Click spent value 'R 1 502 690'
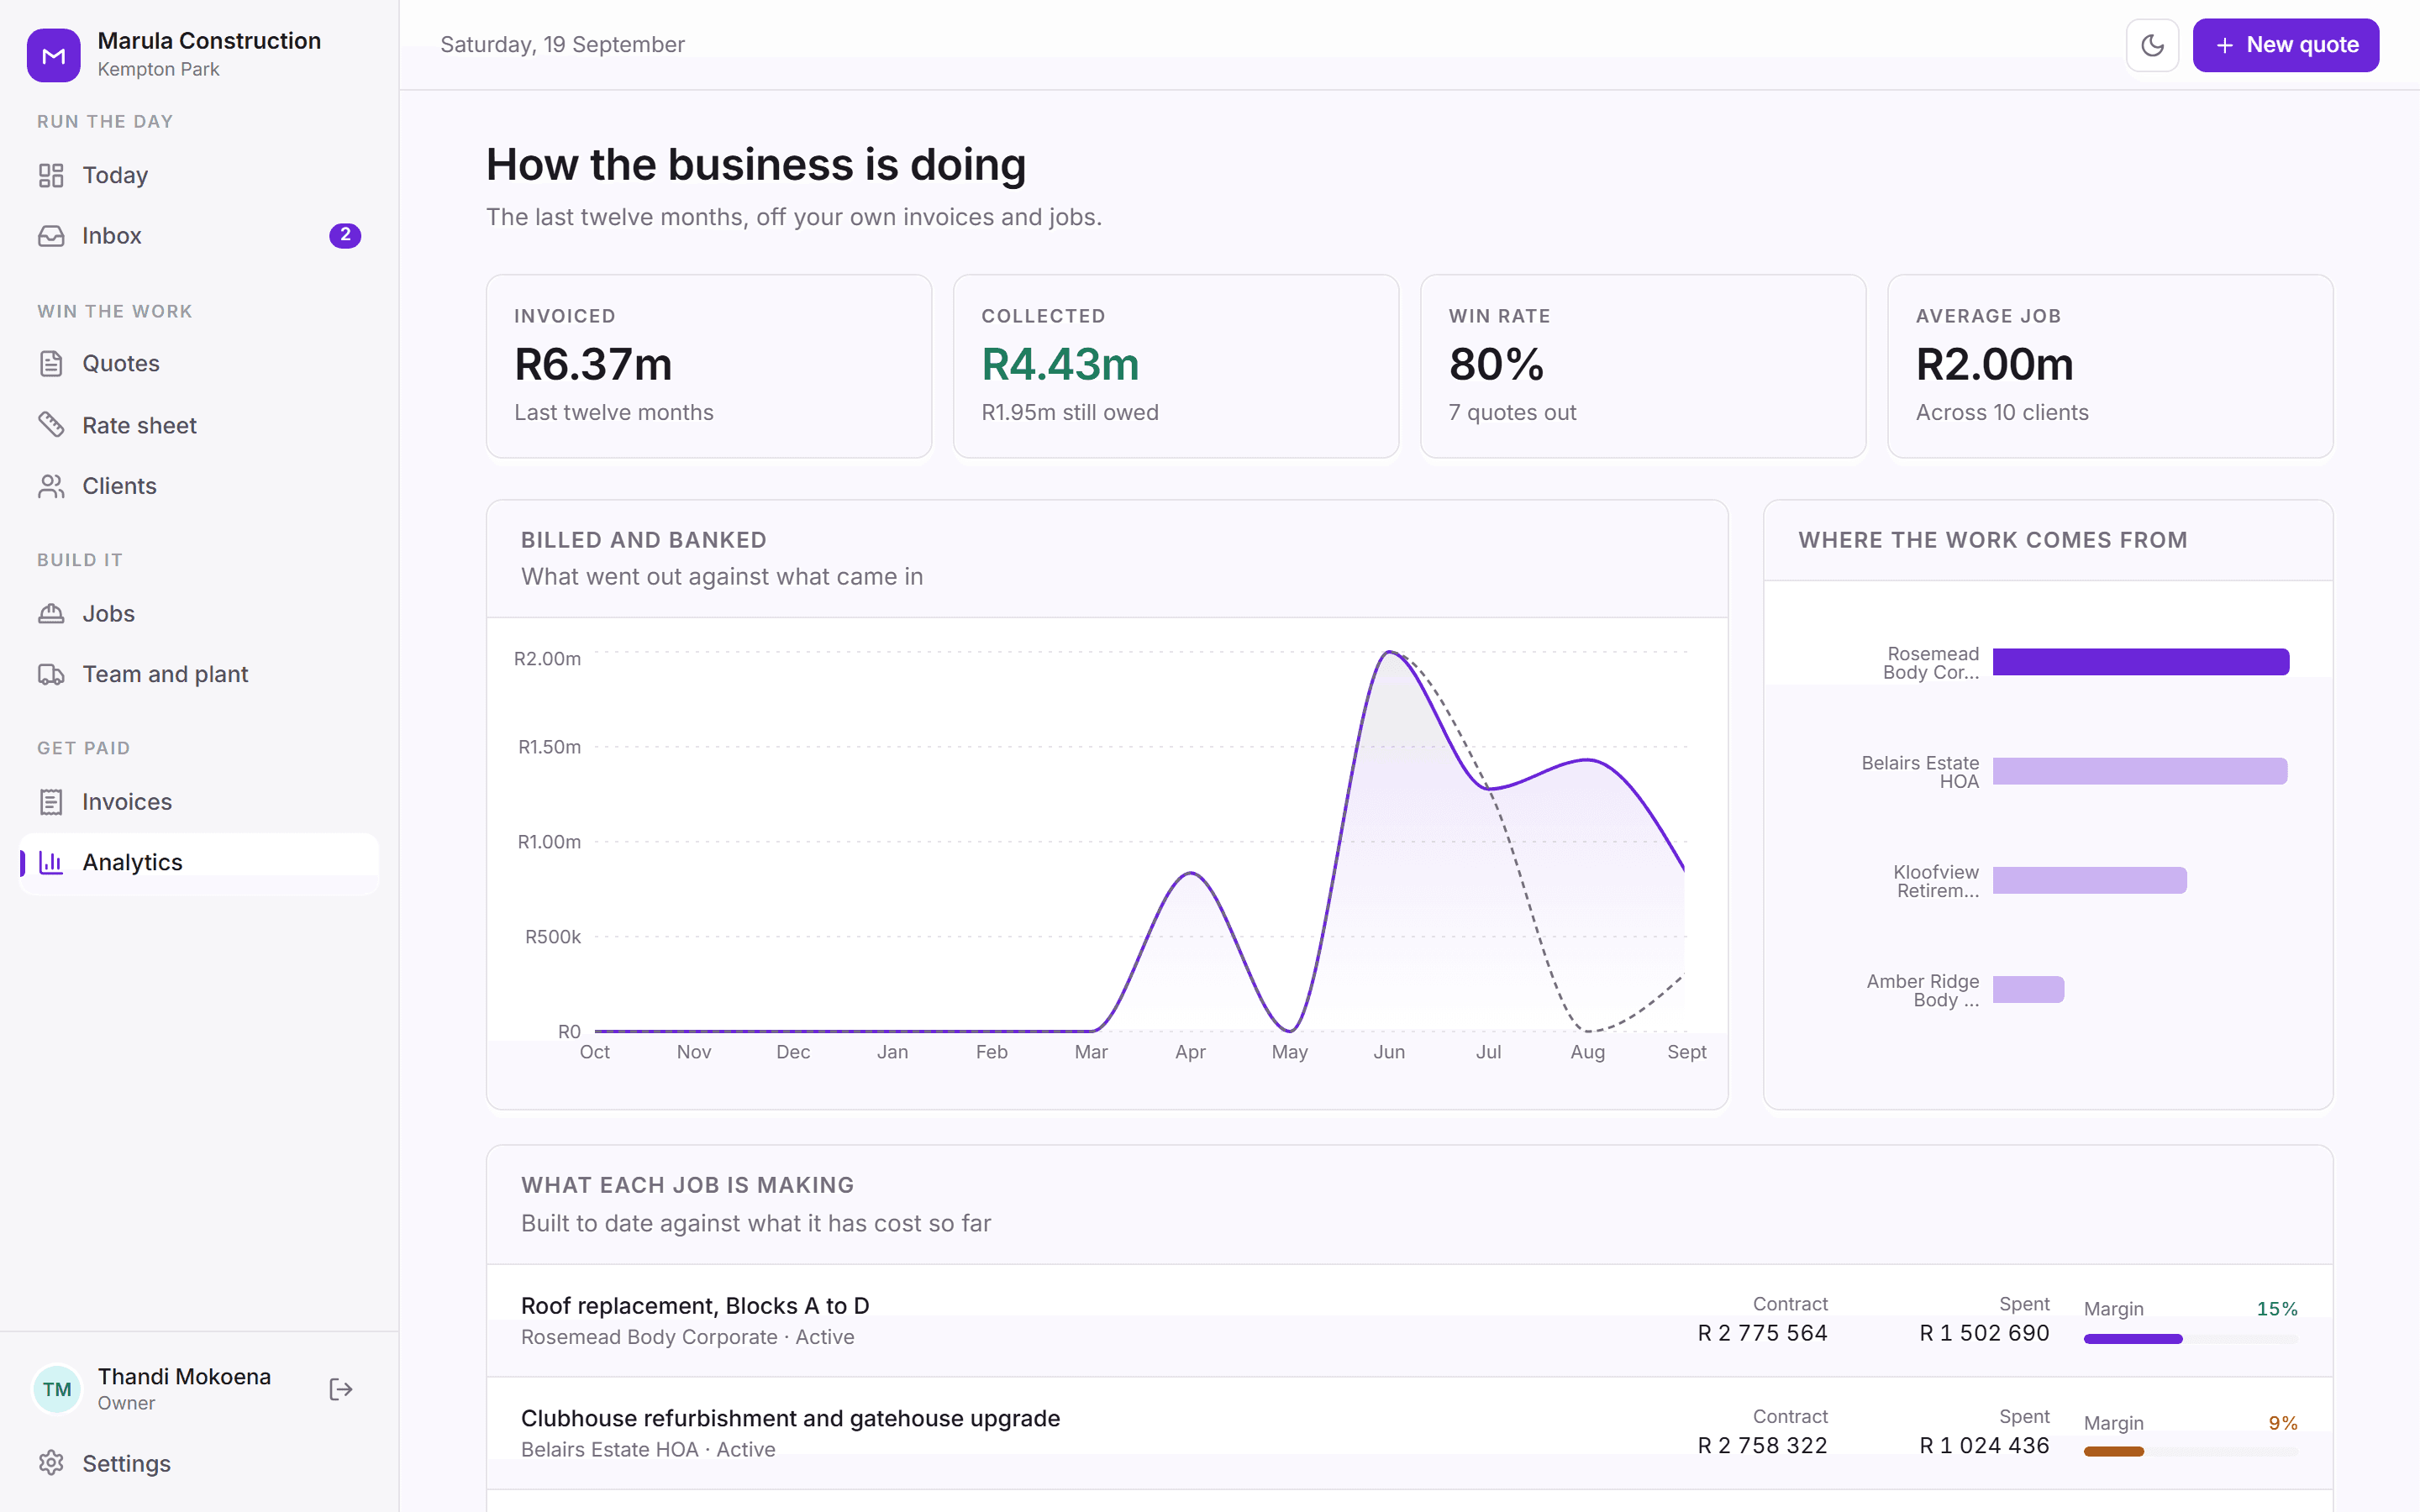Viewport: 2420px width, 1512px height. pyautogui.click(x=1984, y=1333)
